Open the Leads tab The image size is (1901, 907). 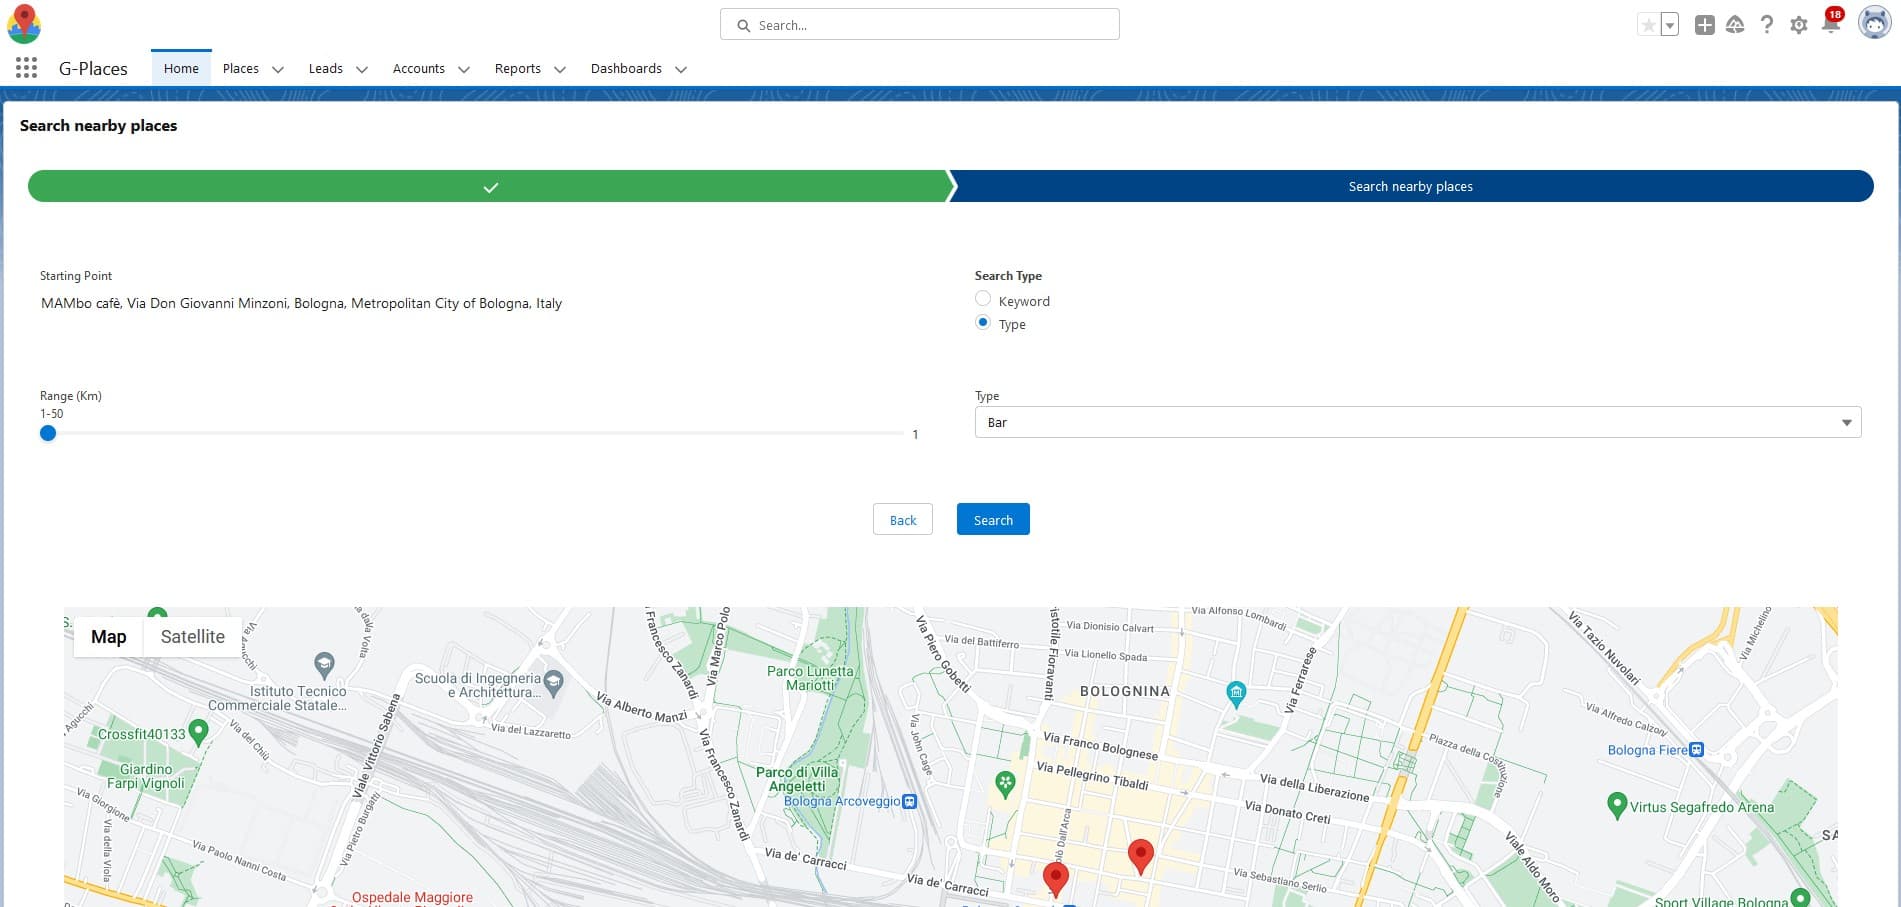pyautogui.click(x=326, y=68)
